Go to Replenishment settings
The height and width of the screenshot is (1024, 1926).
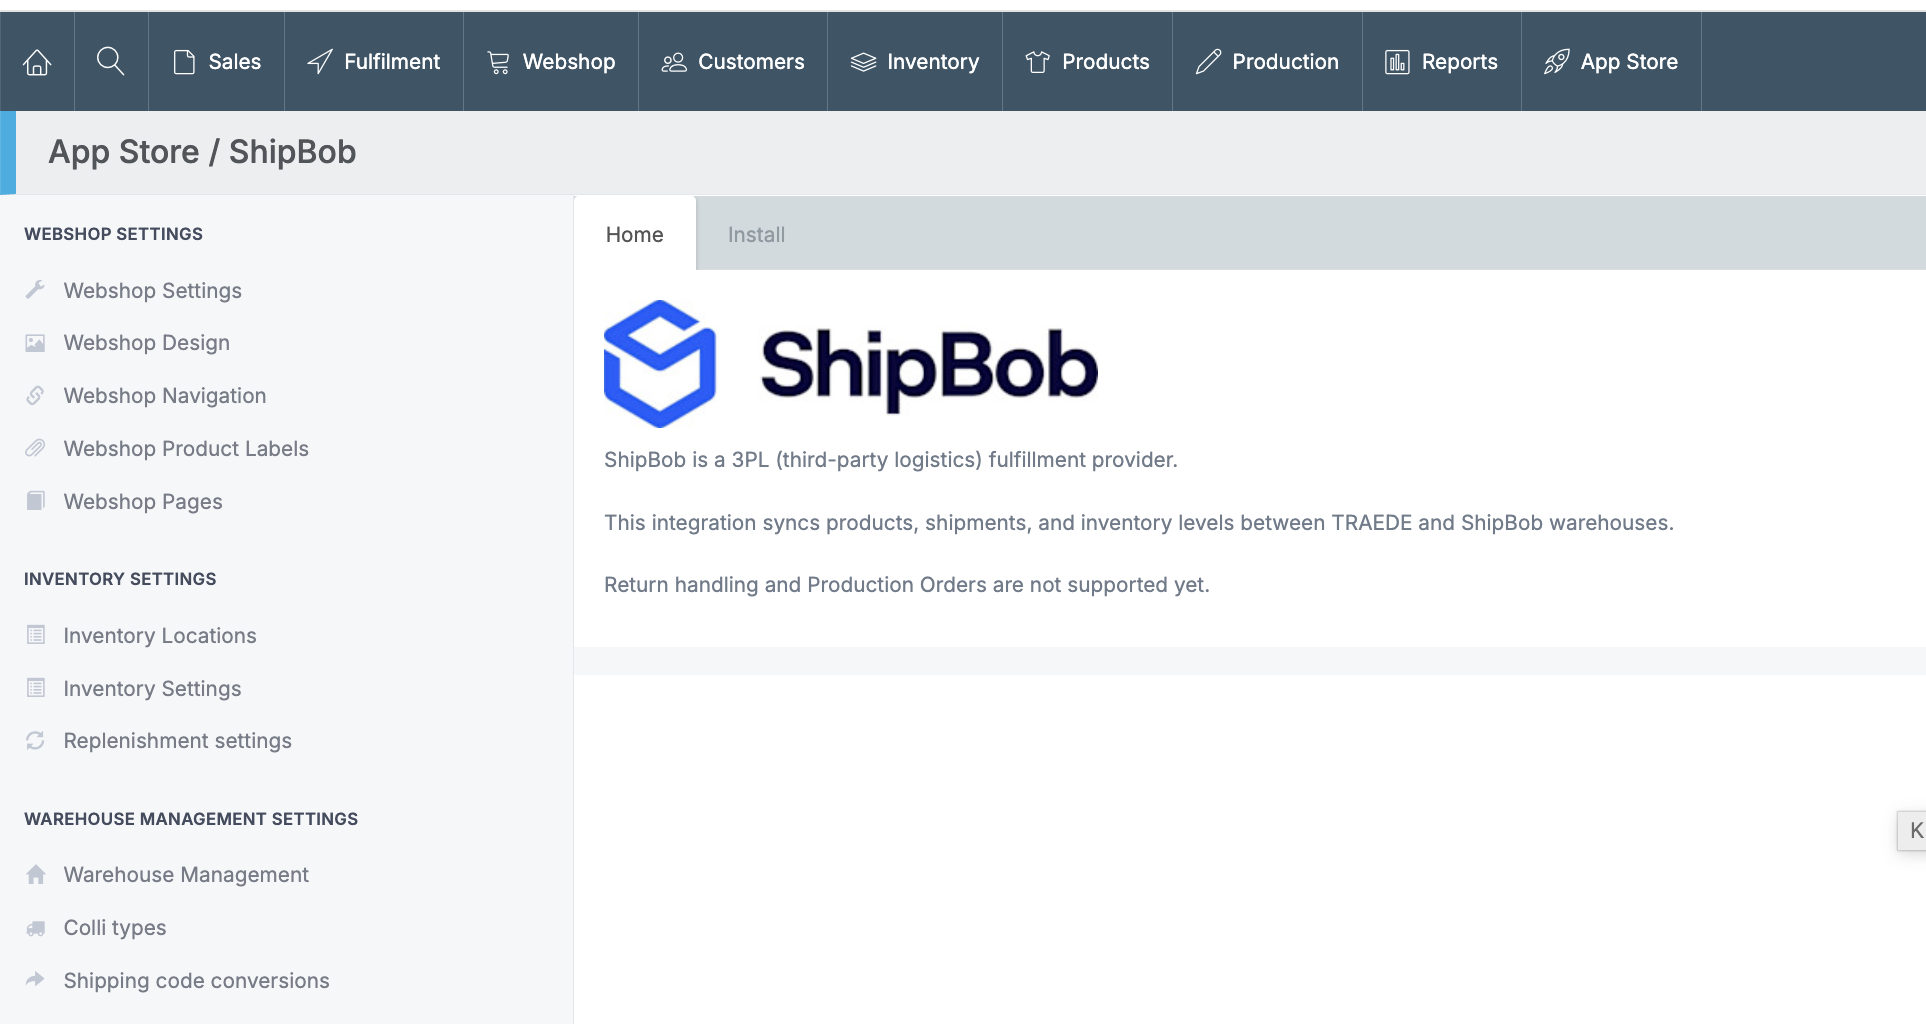pyautogui.click(x=178, y=741)
